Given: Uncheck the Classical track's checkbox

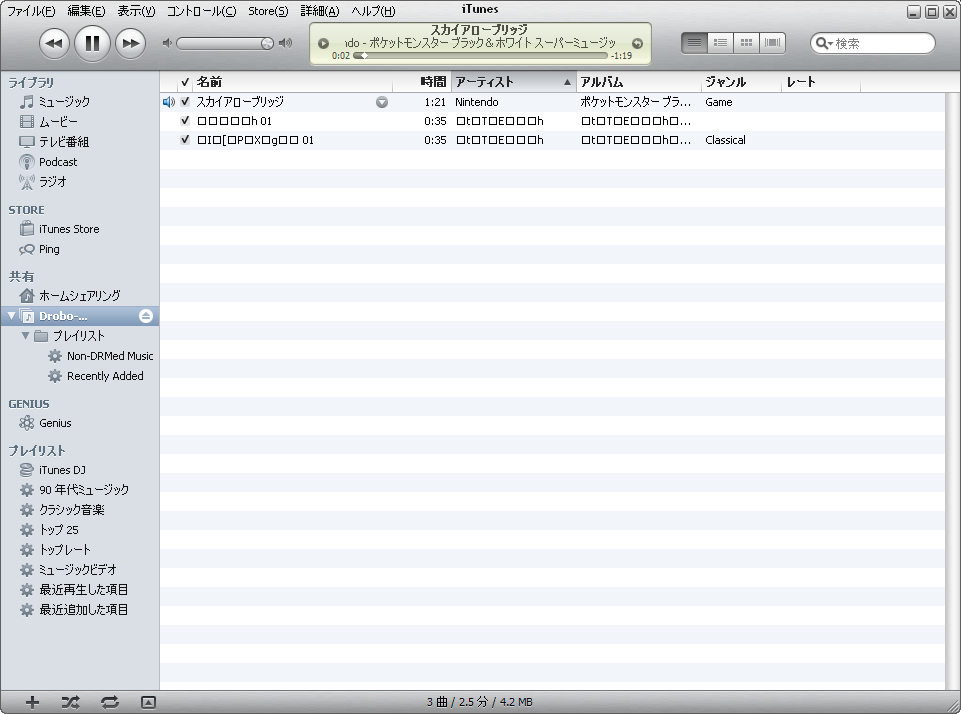Looking at the screenshot, I should point(185,140).
